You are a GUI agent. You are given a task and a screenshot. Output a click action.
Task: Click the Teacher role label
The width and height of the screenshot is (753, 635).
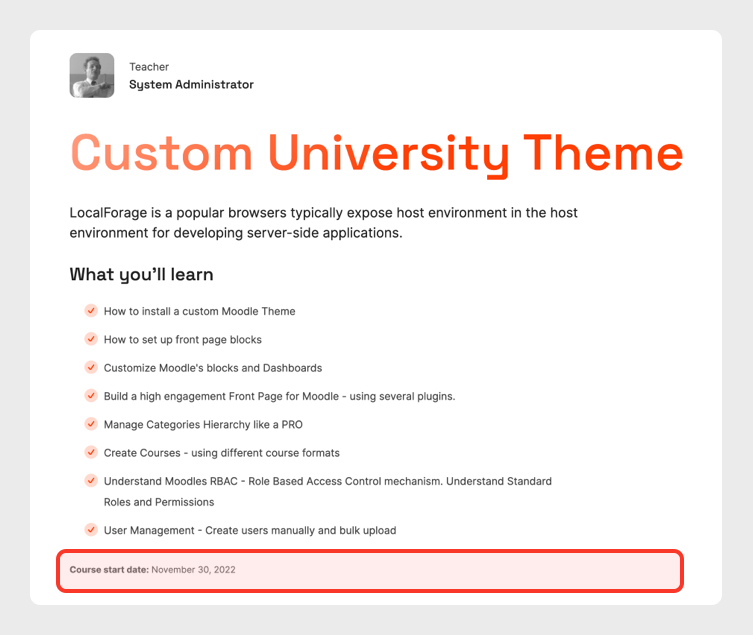(149, 67)
